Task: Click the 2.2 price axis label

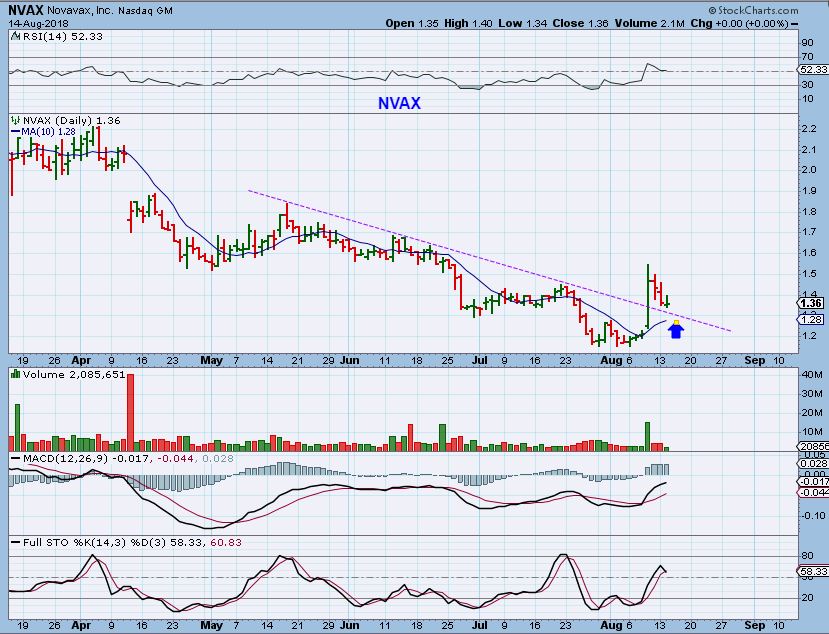Action: (x=809, y=128)
